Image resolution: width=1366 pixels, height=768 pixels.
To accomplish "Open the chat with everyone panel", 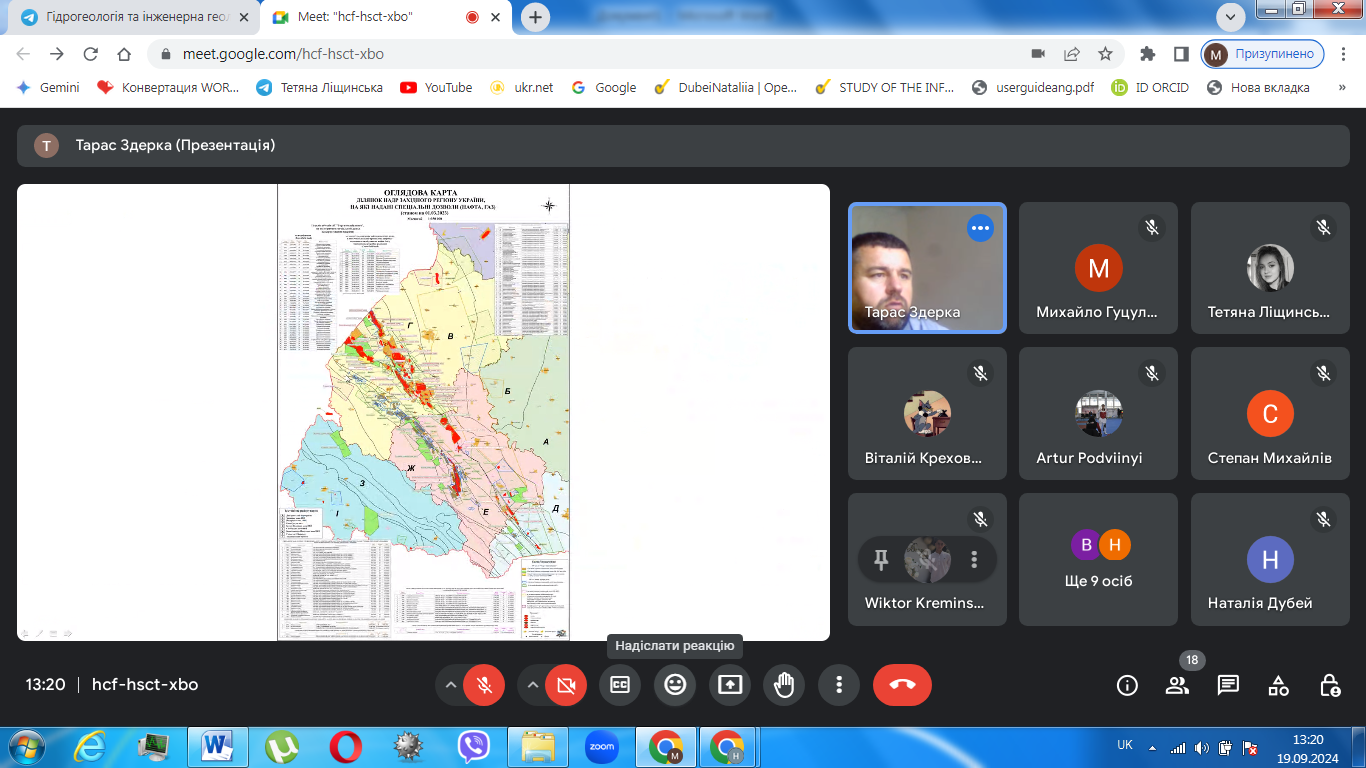I will (1228, 685).
